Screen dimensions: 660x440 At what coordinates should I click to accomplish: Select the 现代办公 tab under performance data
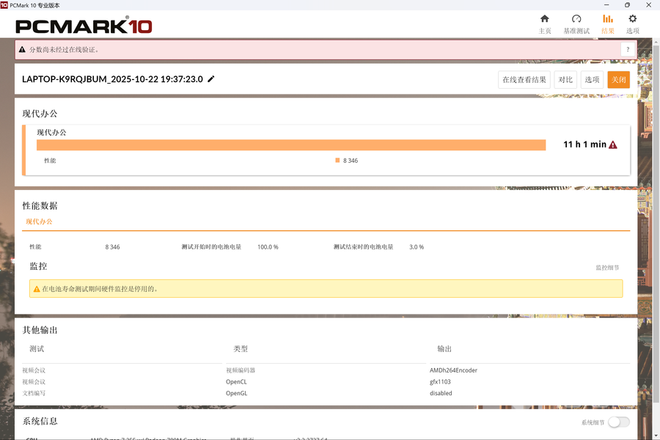39,221
